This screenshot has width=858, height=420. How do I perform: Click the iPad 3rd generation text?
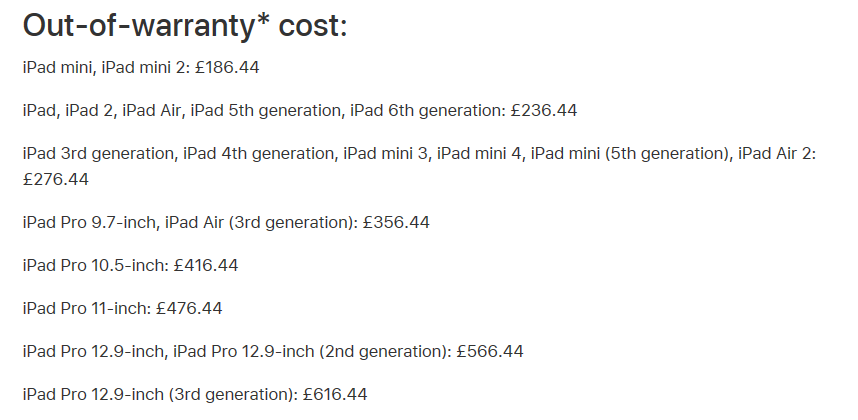point(100,153)
